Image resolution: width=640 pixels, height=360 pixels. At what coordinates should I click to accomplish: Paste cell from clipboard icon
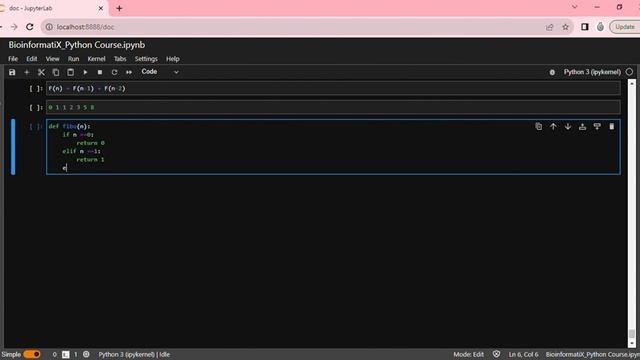point(71,72)
